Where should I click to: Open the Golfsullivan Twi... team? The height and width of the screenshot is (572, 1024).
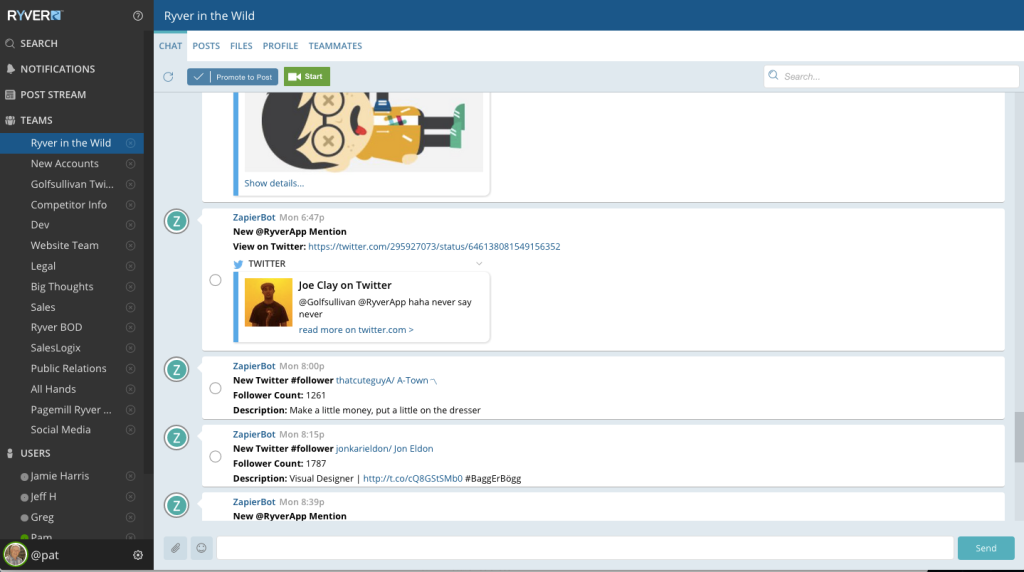pos(72,184)
